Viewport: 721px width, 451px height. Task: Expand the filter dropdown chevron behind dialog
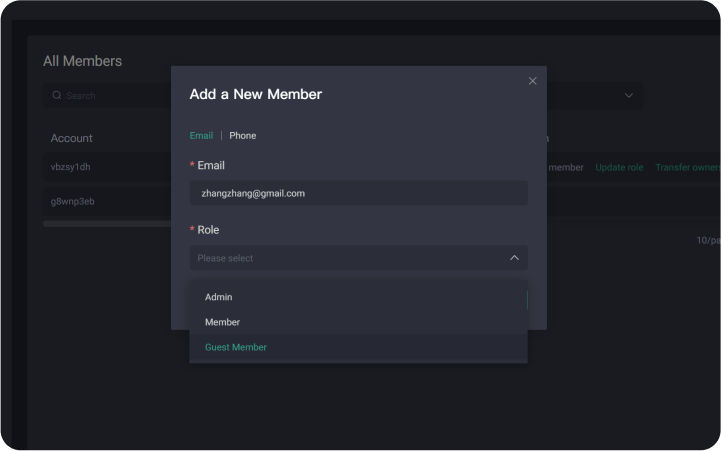(x=628, y=96)
